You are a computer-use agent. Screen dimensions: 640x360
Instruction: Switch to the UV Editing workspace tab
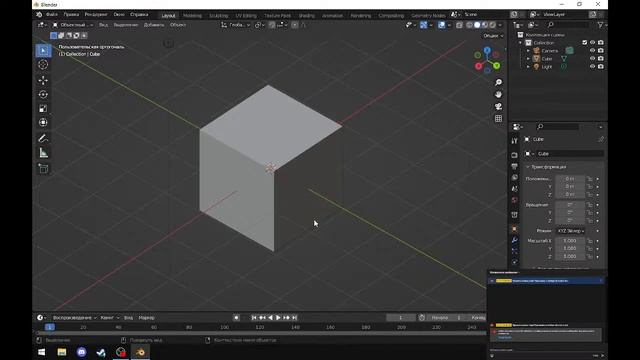click(x=246, y=16)
